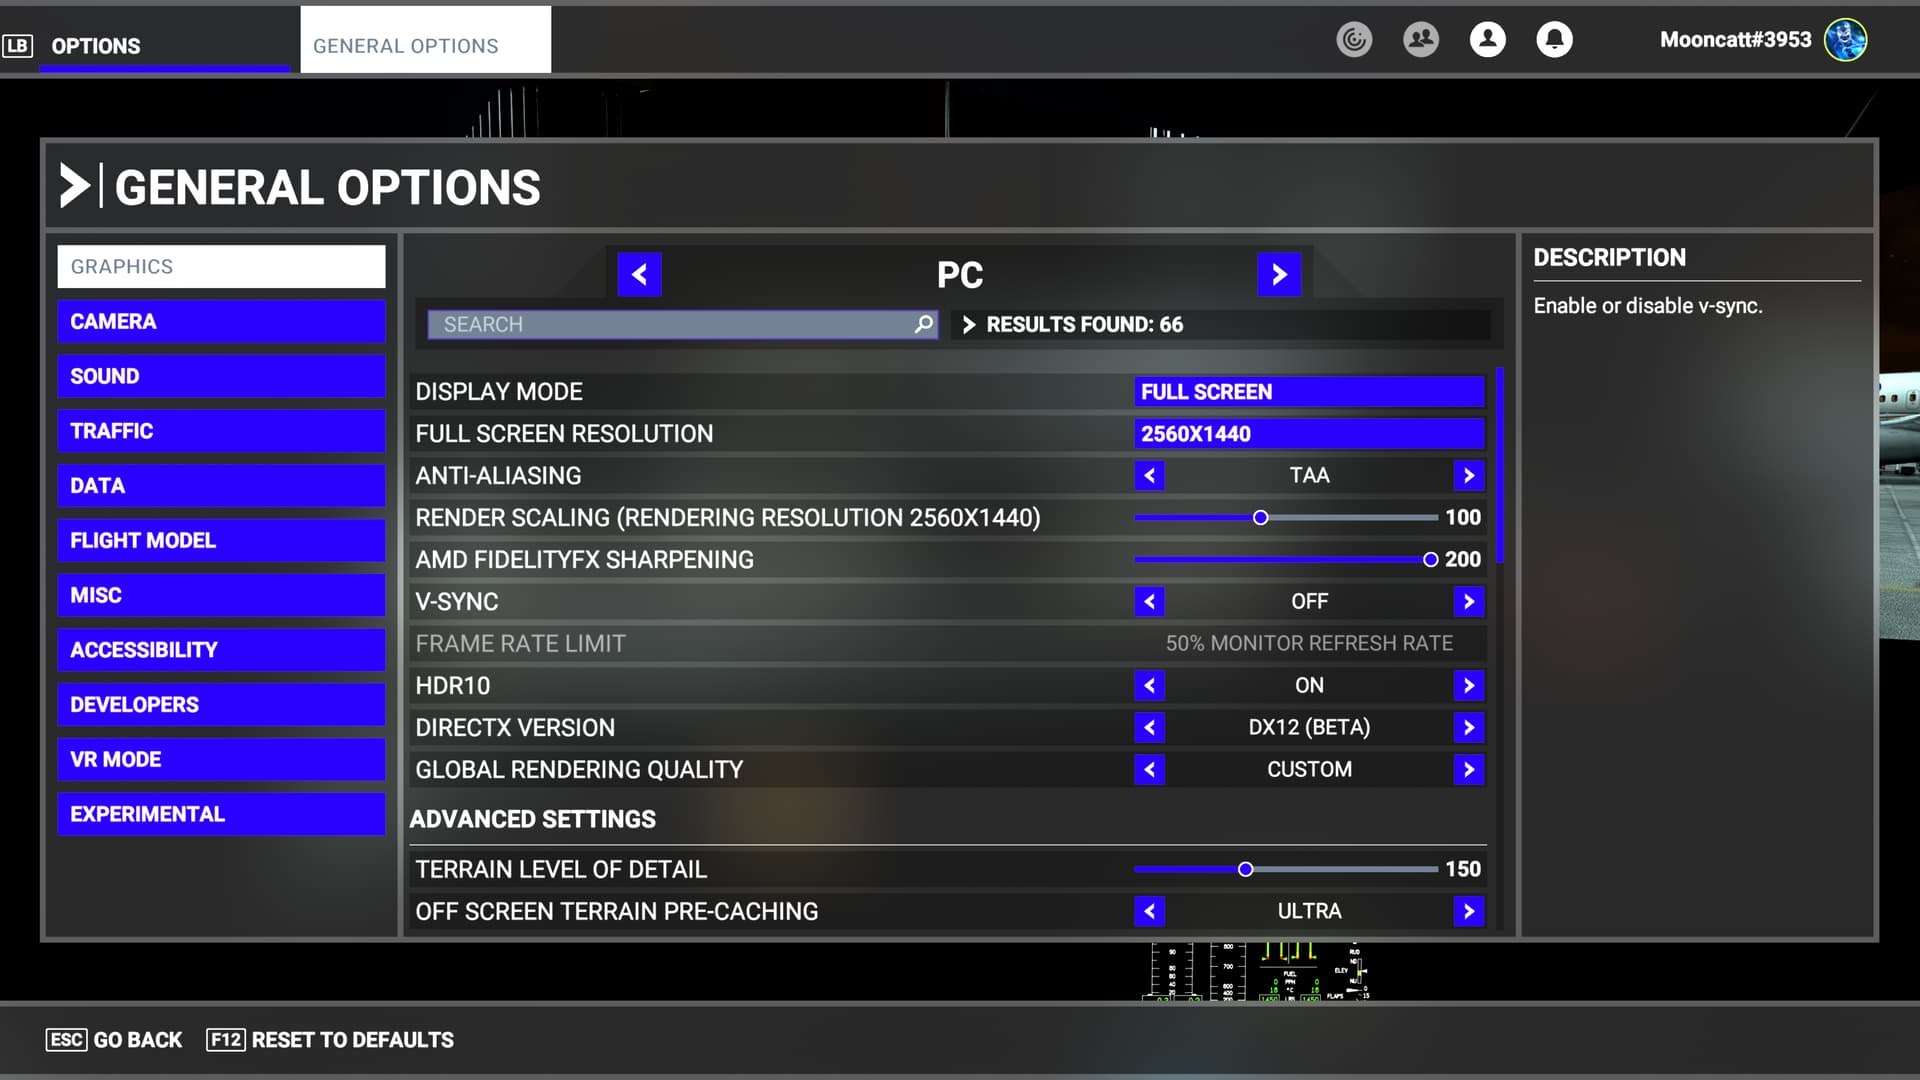Click the spiral activity icon
The image size is (1920, 1080).
pyautogui.click(x=1354, y=40)
